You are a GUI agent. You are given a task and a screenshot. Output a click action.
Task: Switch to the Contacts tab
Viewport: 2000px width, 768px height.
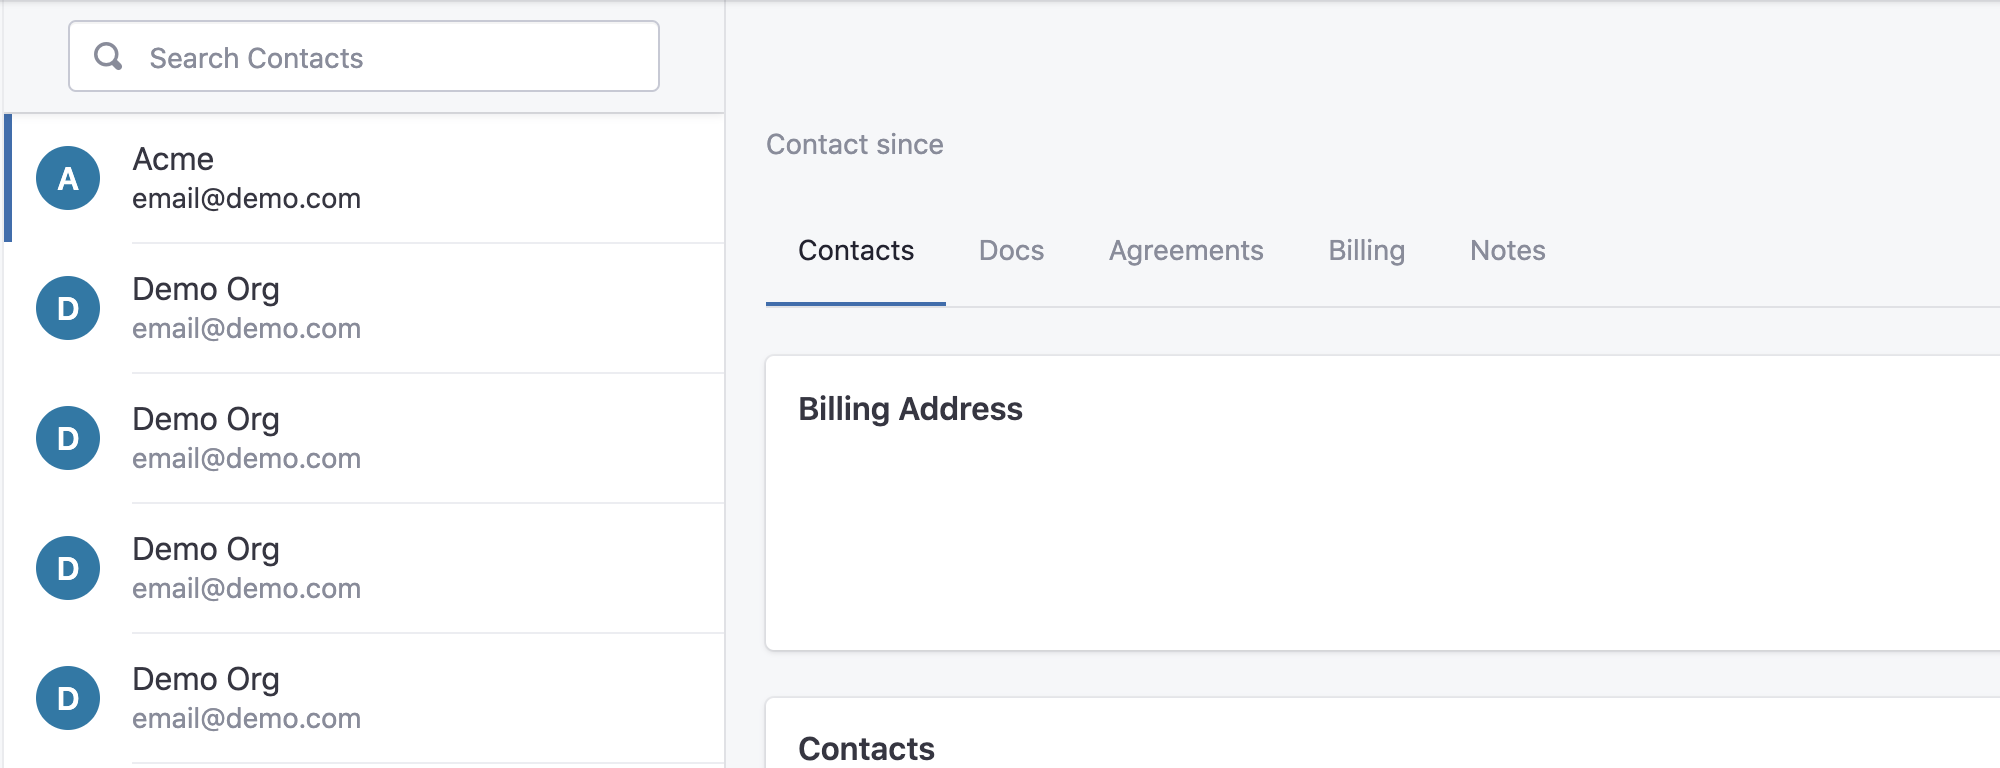pyautogui.click(x=856, y=250)
